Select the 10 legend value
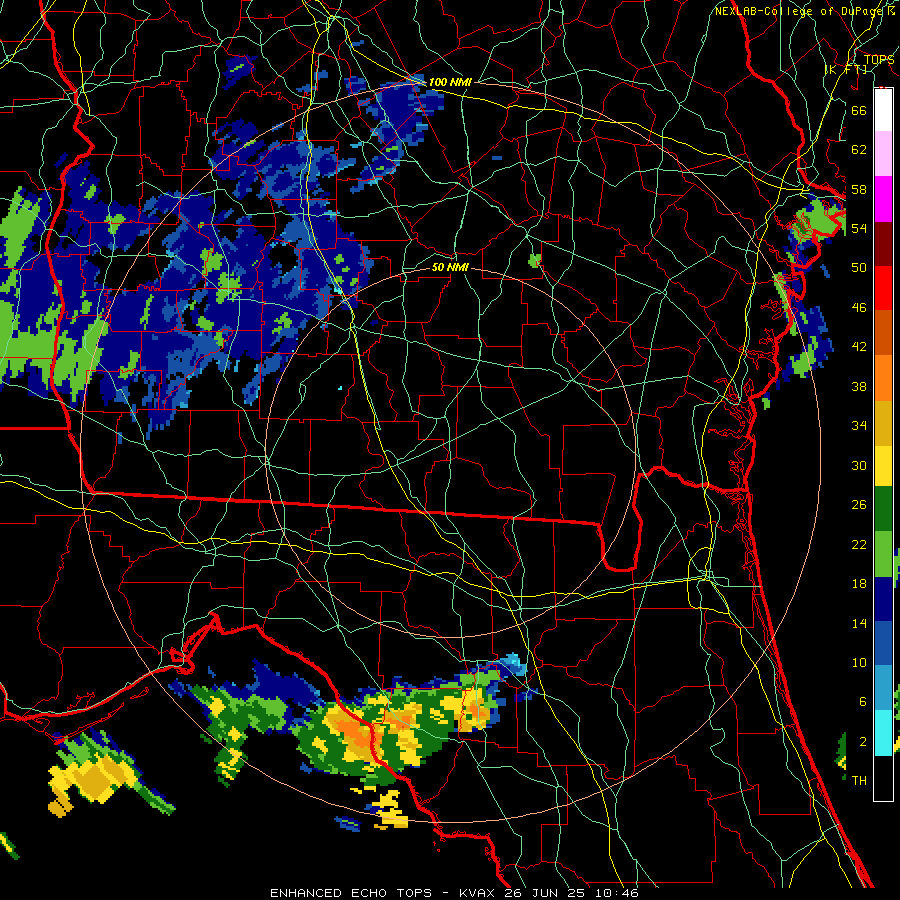900x900 pixels. click(859, 662)
